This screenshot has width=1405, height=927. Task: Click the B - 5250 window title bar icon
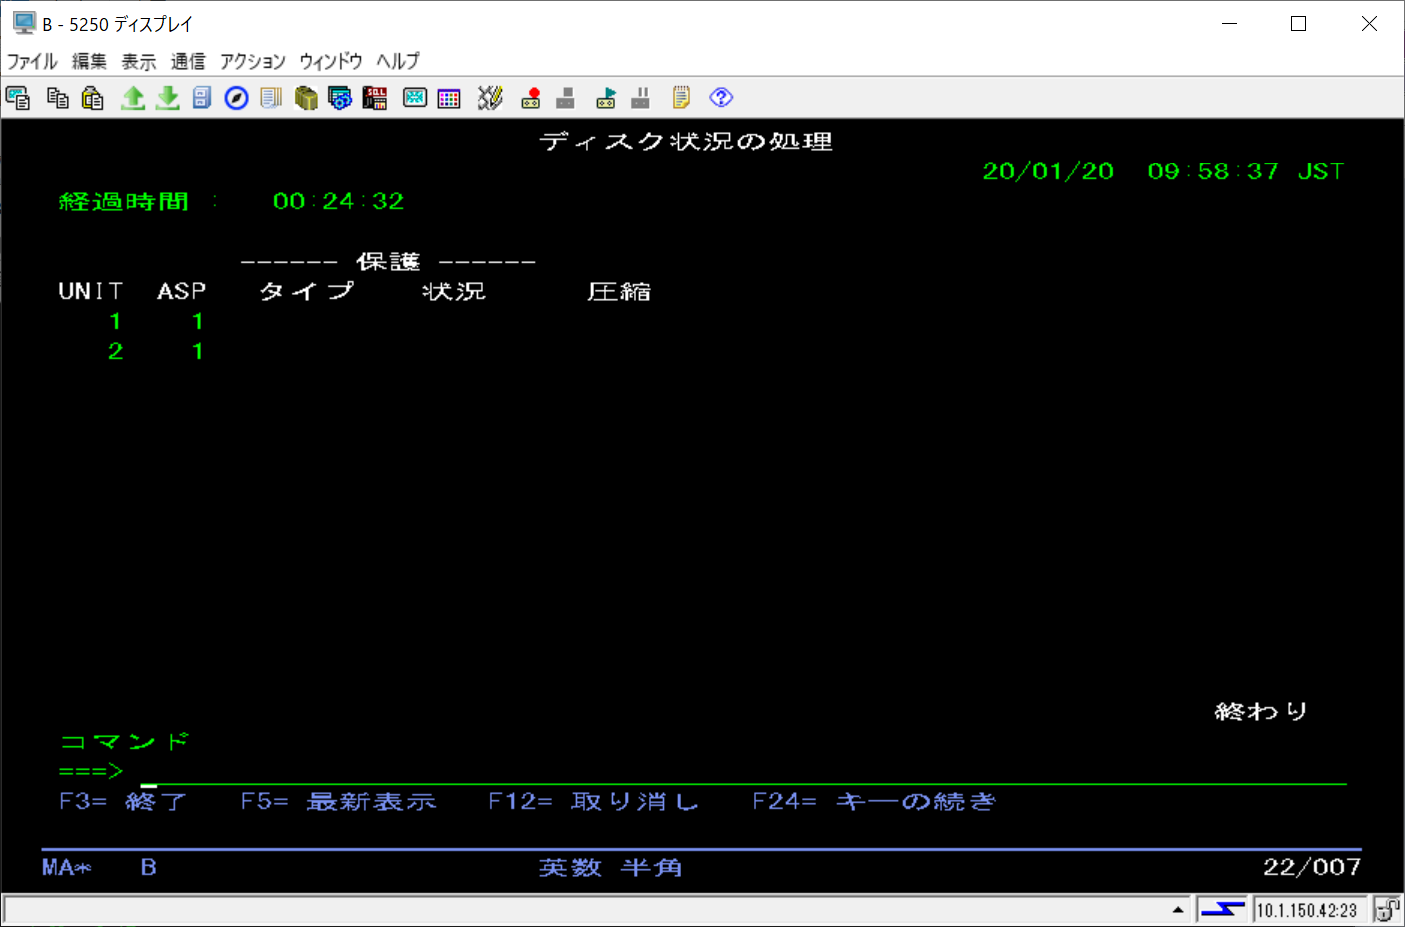pos(24,23)
